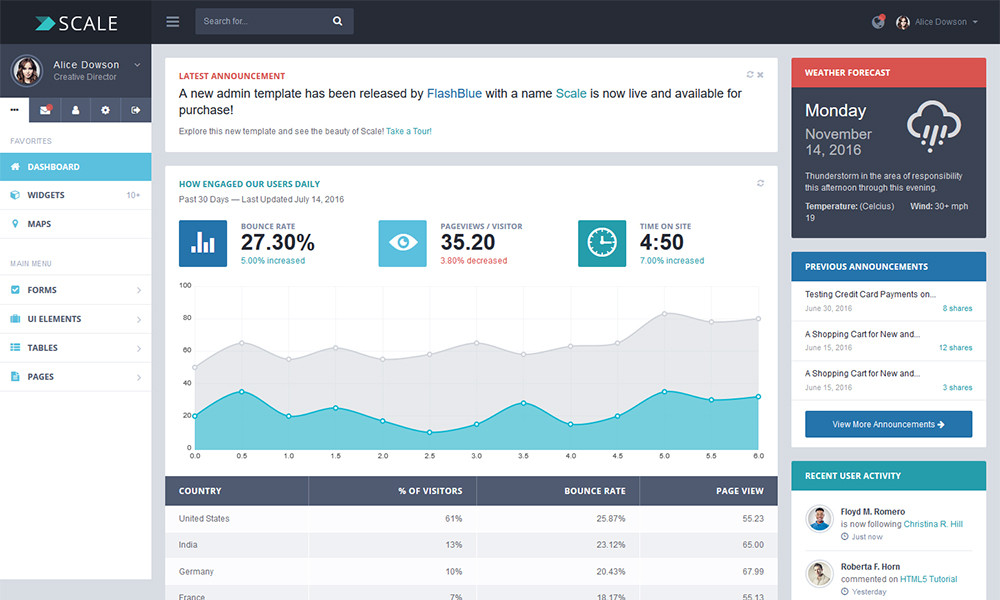Expand the sidebar profile chevron

pos(137,65)
